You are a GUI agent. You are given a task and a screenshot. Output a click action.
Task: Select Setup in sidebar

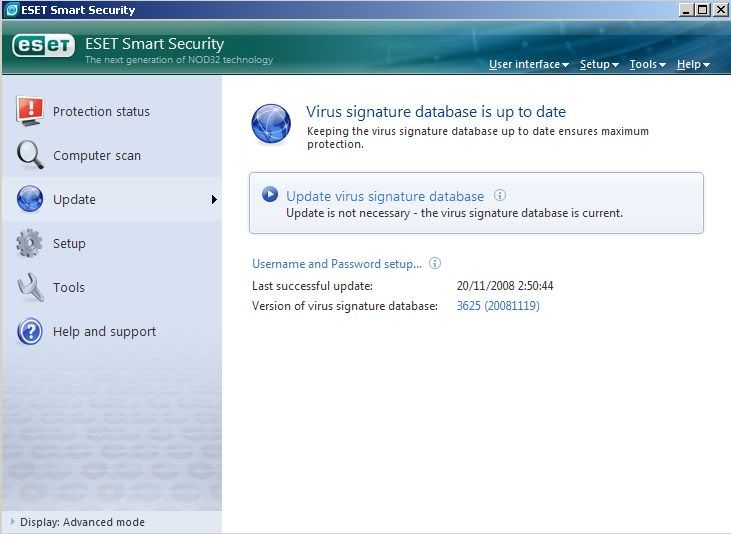point(112,243)
